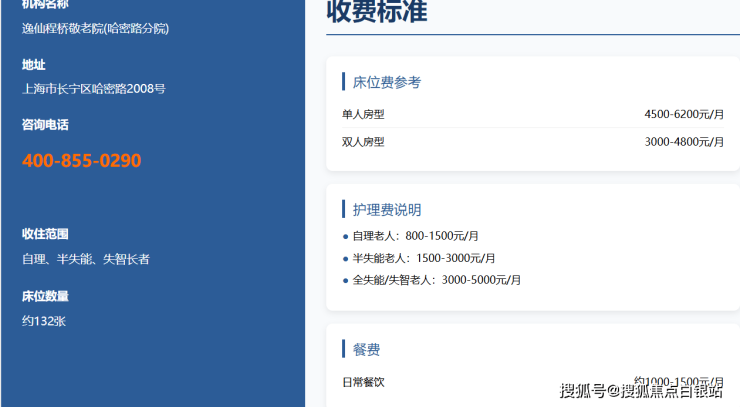
Task: Select the 餐费 section title
Action: click(x=366, y=349)
